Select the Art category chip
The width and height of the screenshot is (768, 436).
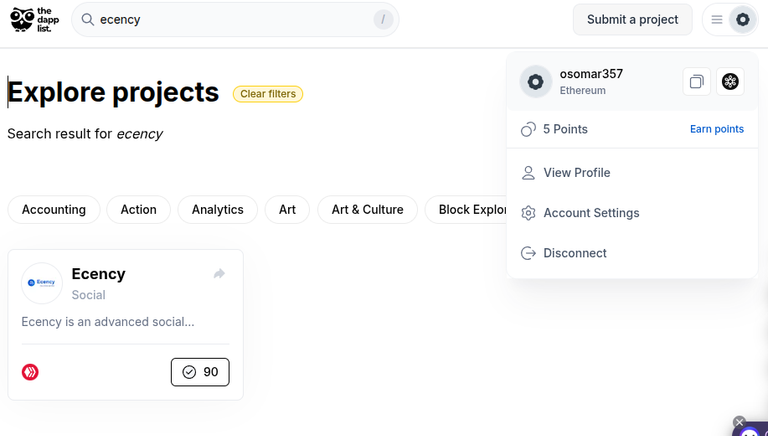287,210
